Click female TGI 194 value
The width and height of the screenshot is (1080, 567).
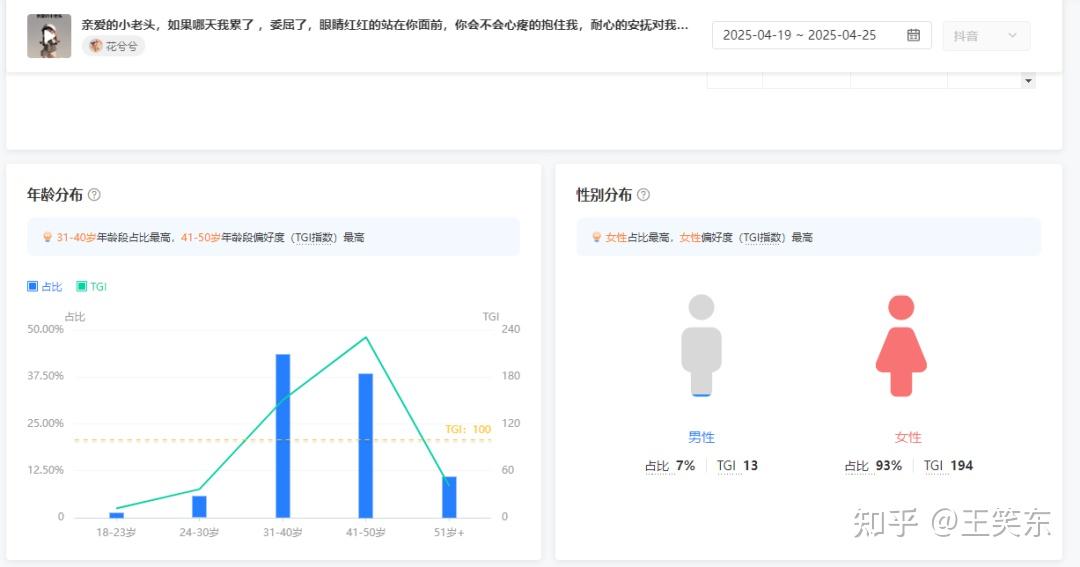(948, 466)
